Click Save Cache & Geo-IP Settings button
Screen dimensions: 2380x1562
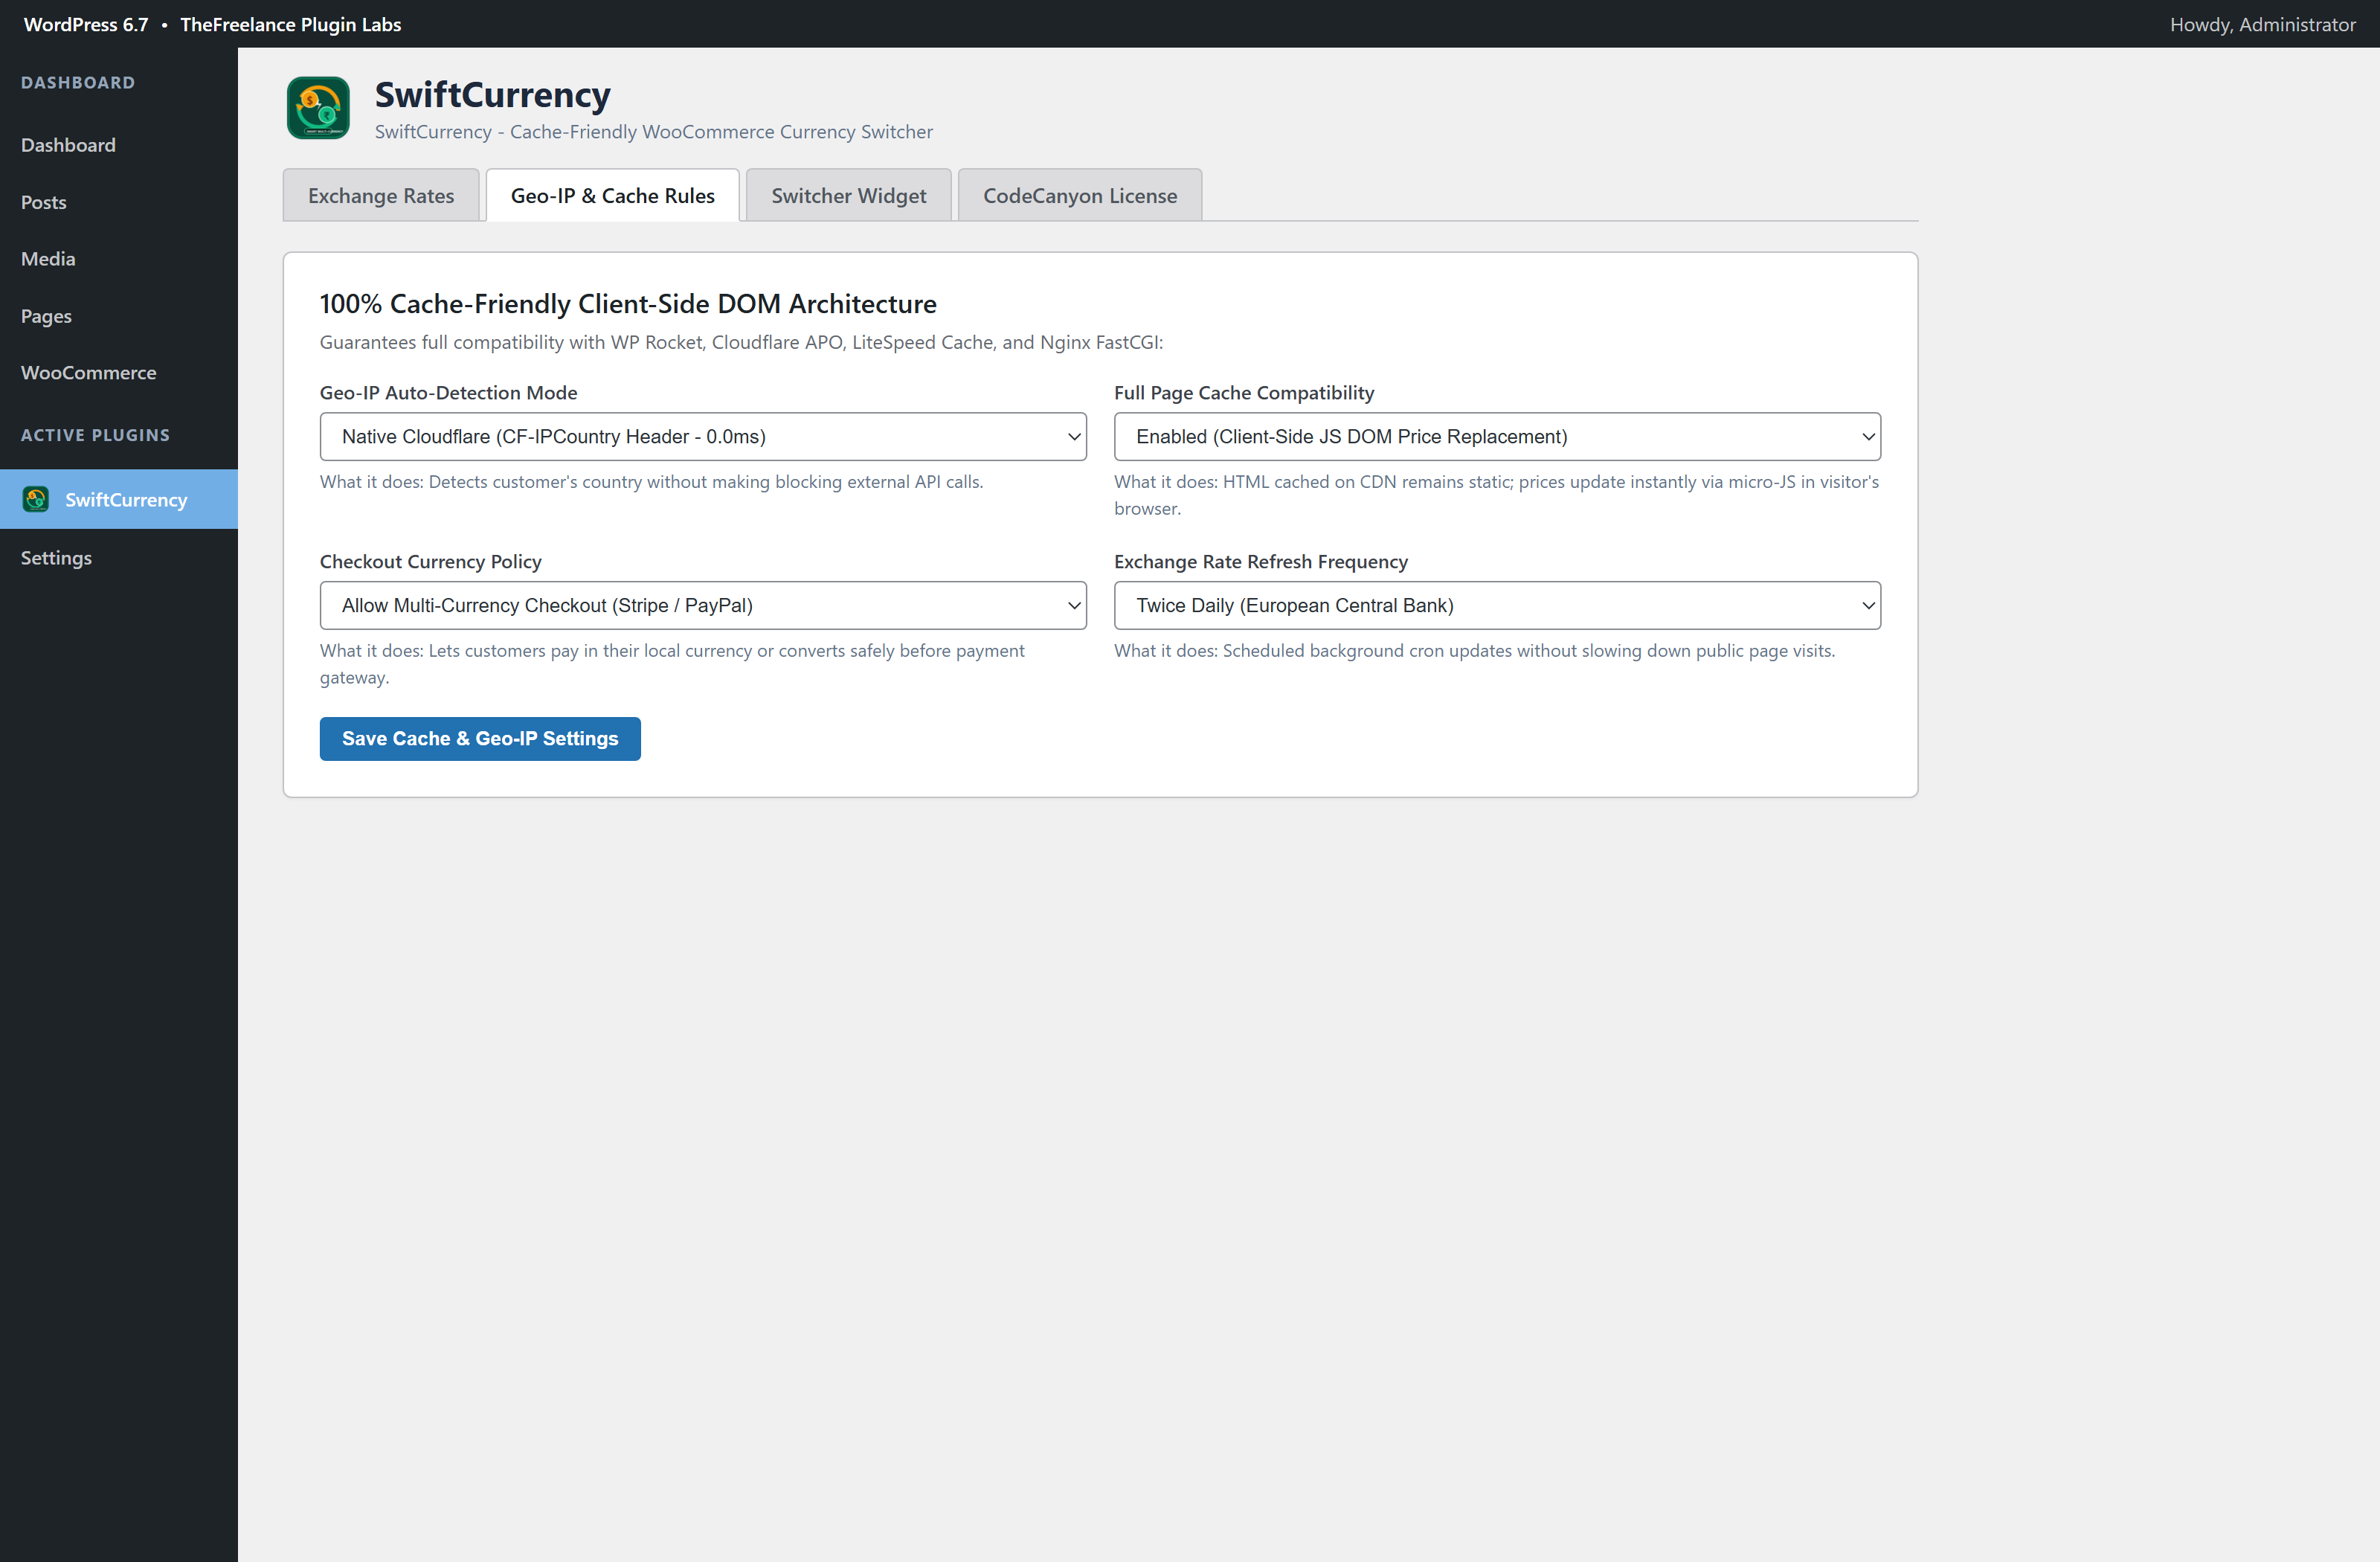480,738
